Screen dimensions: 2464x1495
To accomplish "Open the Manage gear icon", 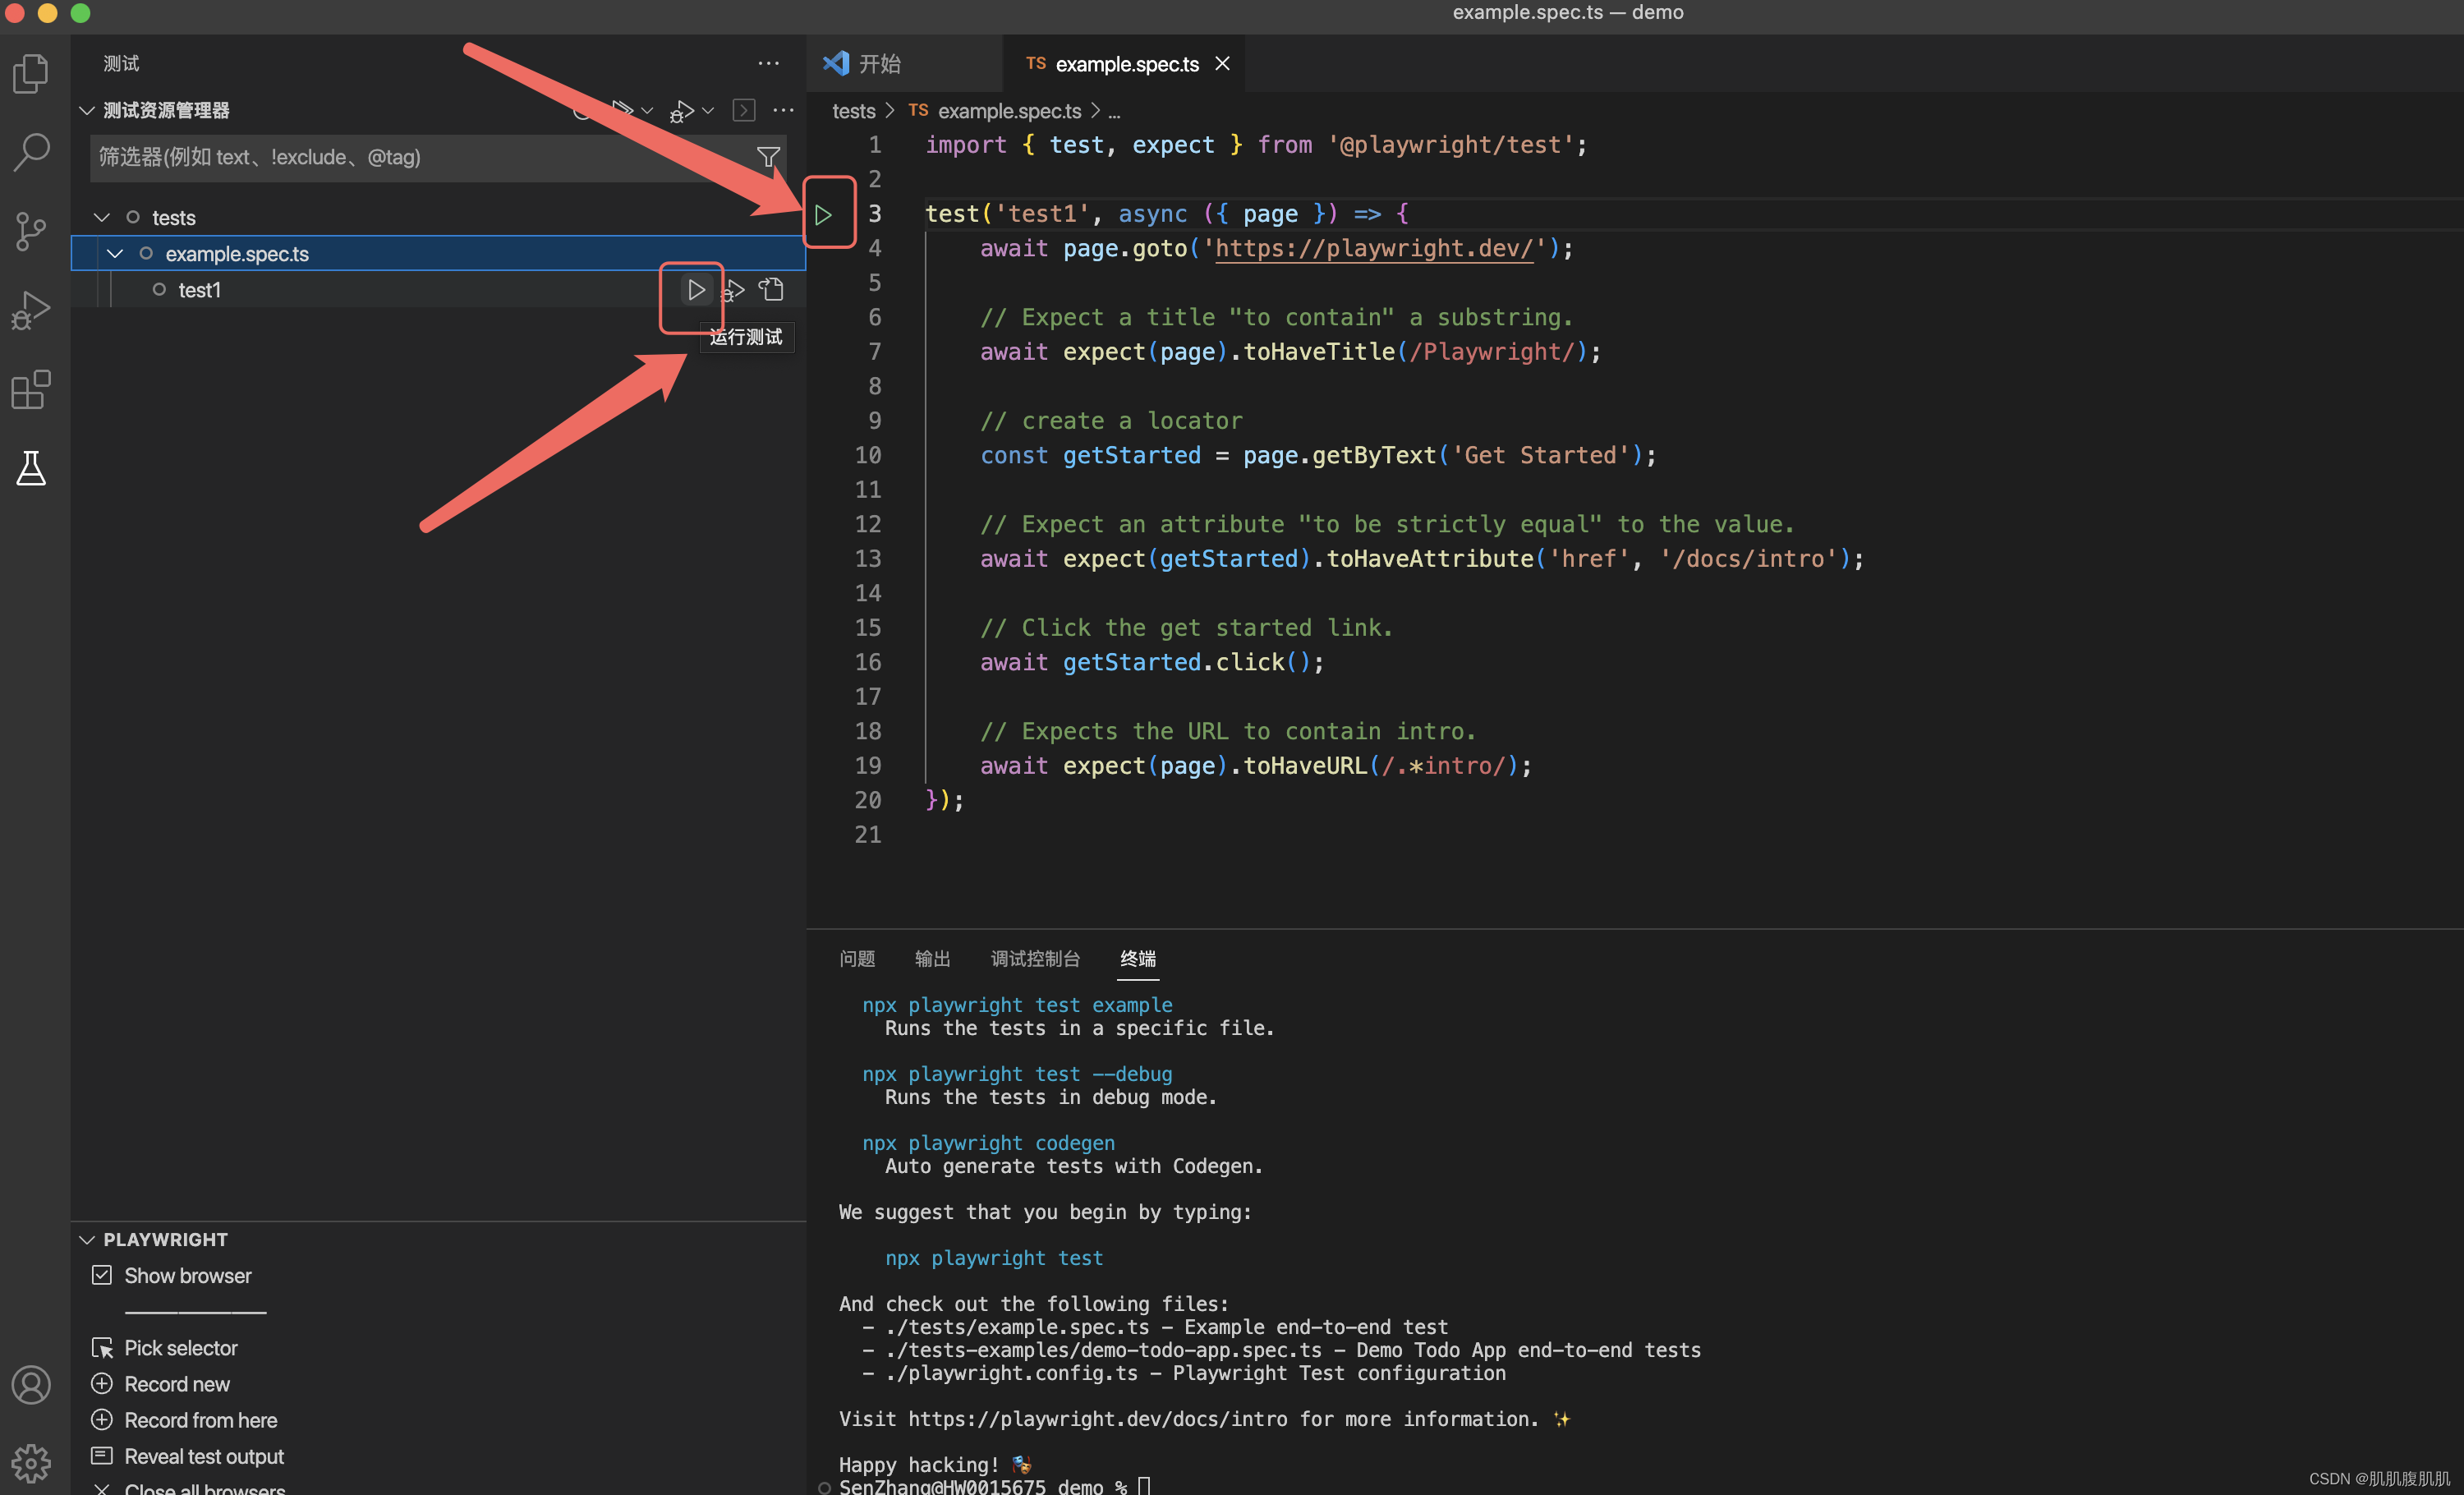I will click(31, 1463).
